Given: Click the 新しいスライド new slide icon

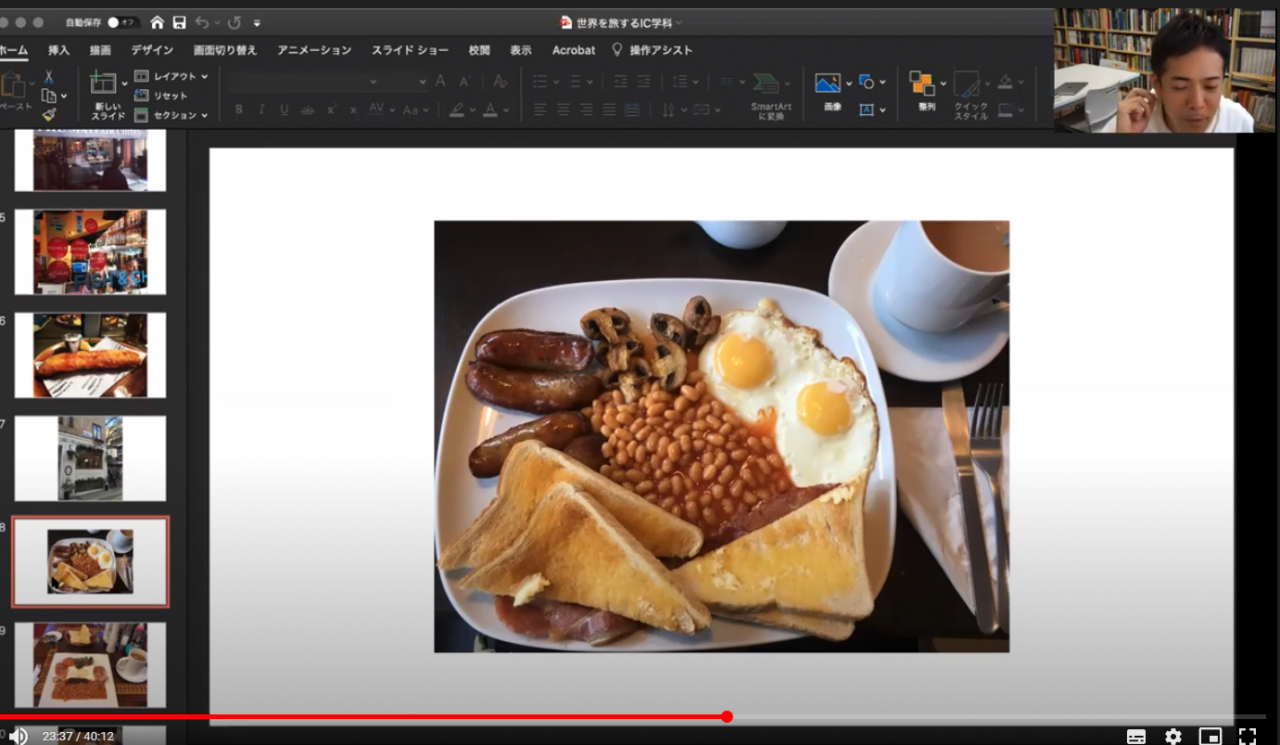Looking at the screenshot, I should [104, 84].
